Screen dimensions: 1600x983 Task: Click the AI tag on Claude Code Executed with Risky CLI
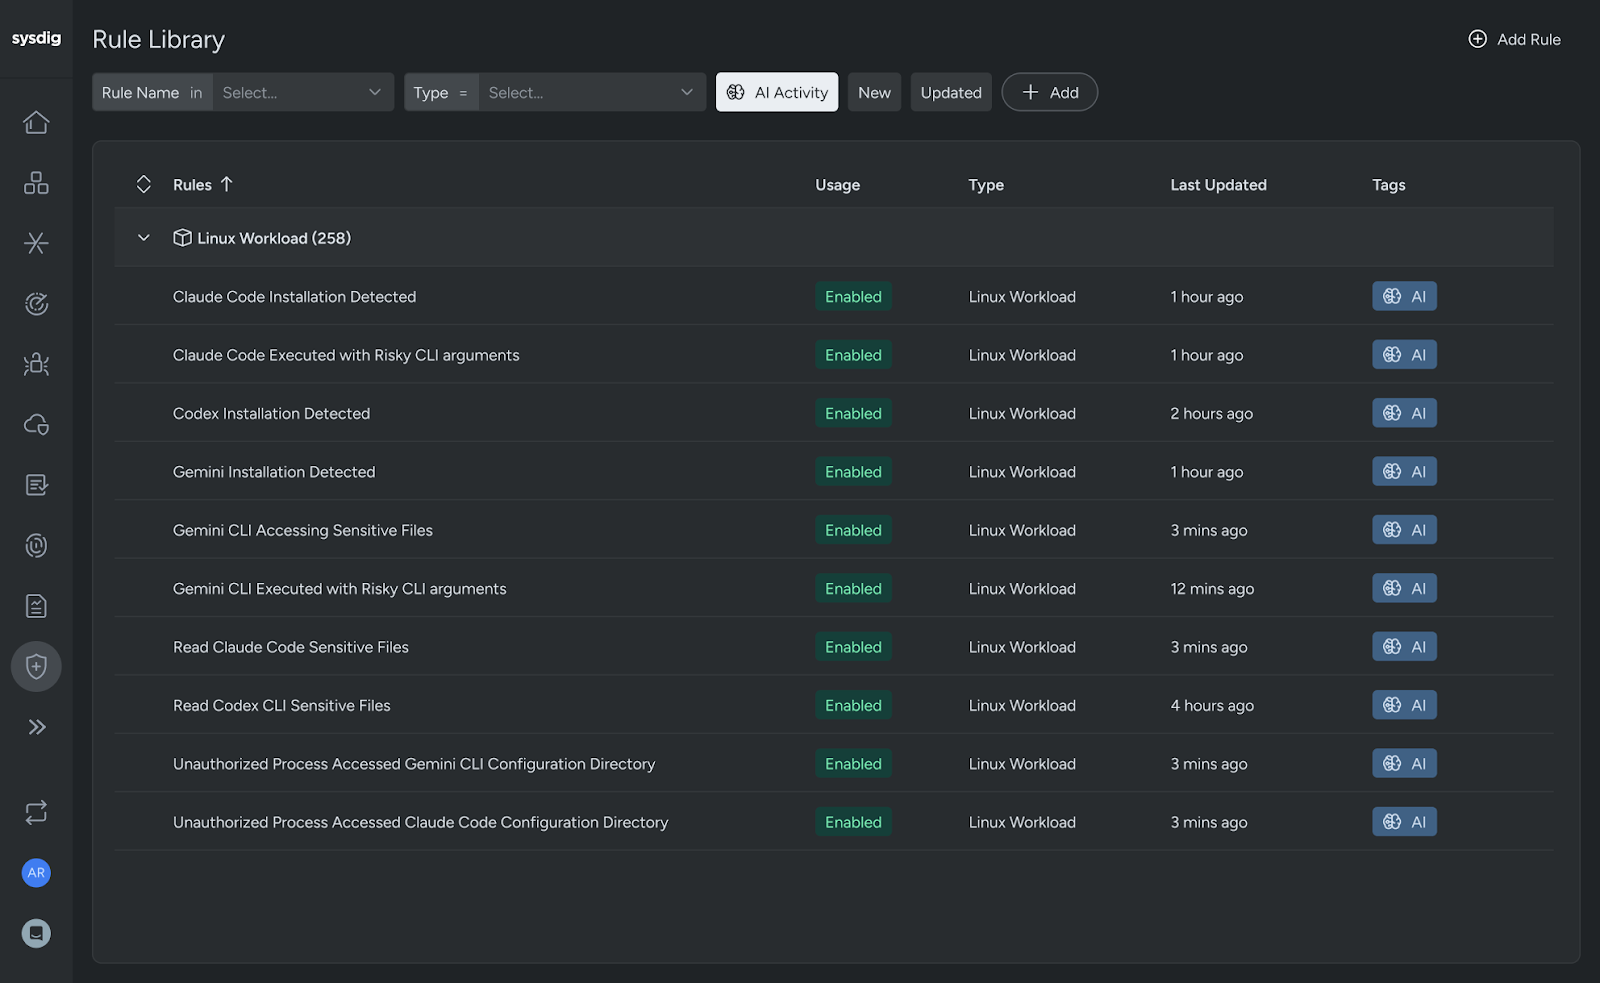click(x=1404, y=355)
